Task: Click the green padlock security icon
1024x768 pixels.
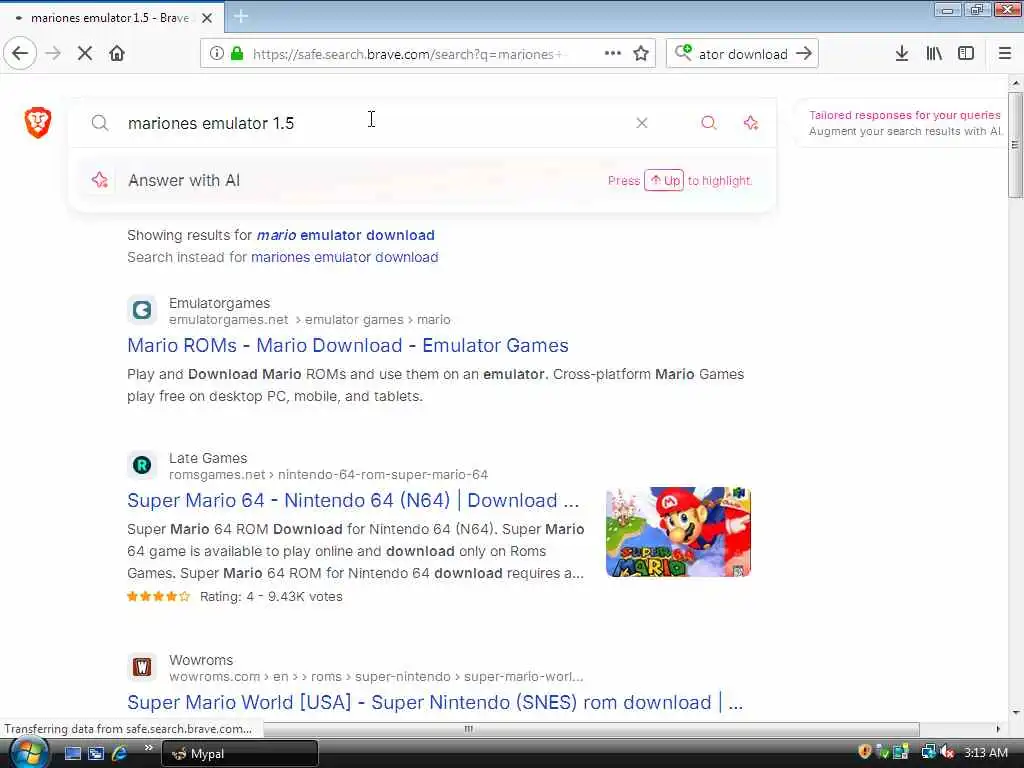Action: (237, 54)
